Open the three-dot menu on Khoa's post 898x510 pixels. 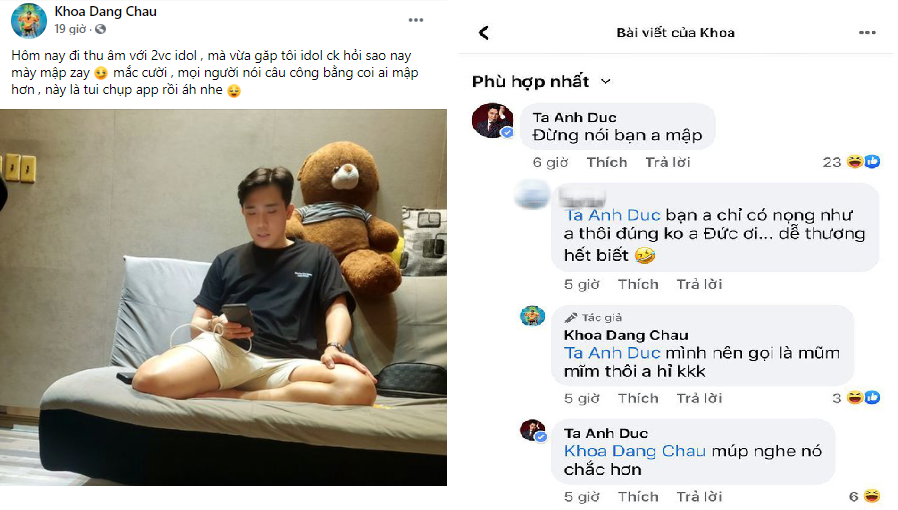(416, 20)
